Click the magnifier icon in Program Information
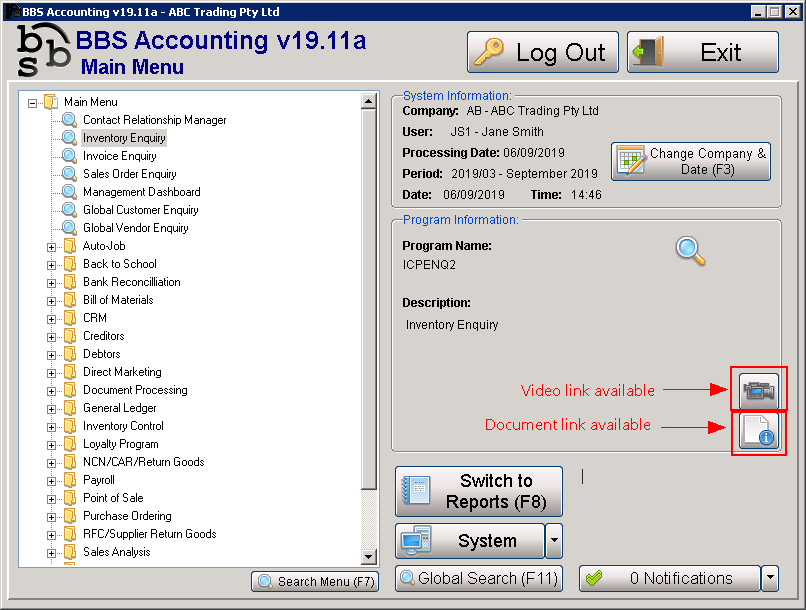This screenshot has width=806, height=610. tap(690, 250)
